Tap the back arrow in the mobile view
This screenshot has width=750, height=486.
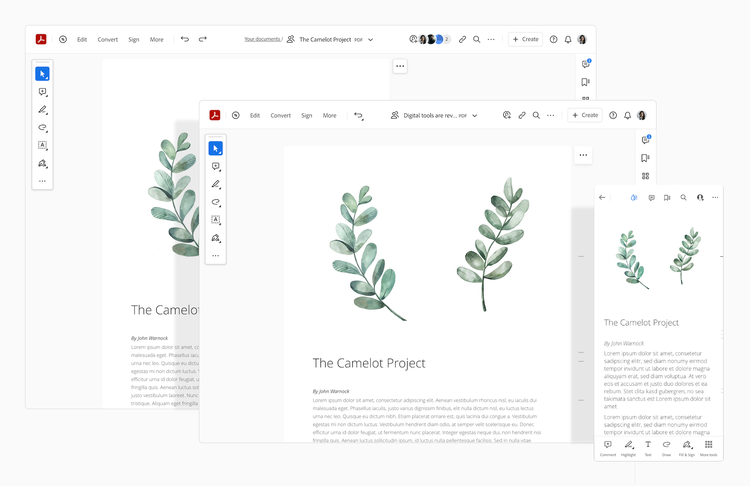pyautogui.click(x=602, y=197)
